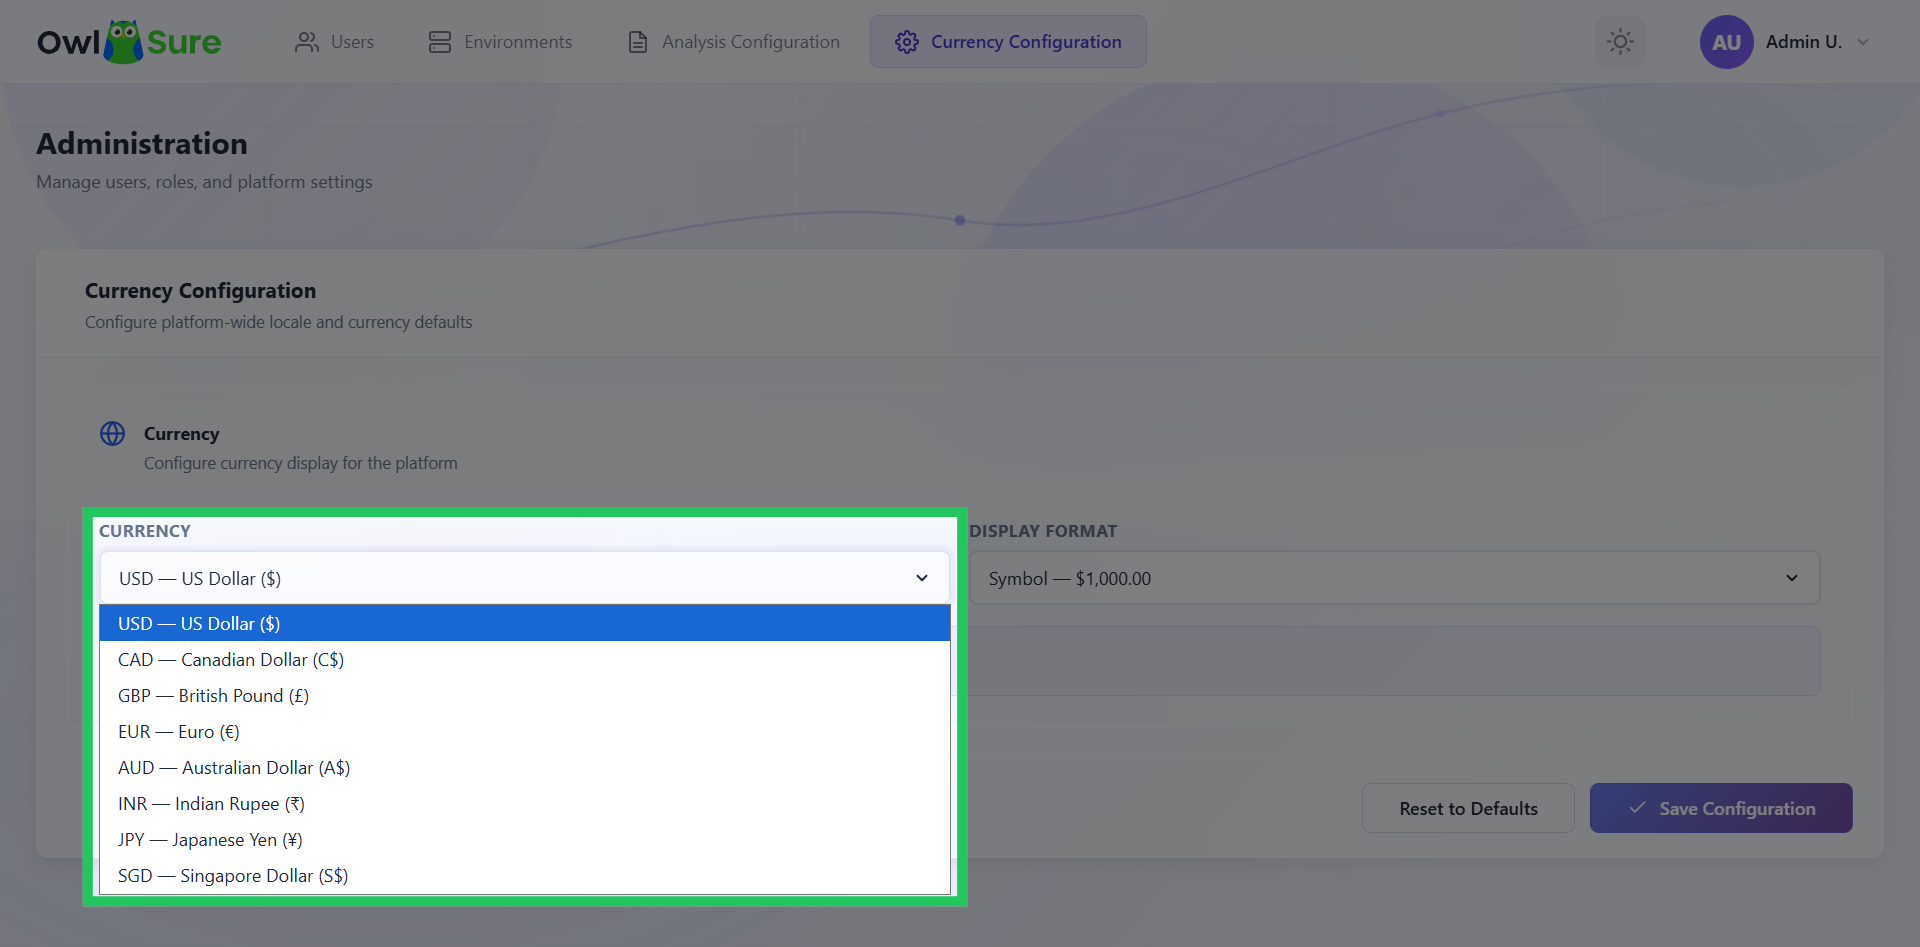Click the Save Configuration button
Image resolution: width=1920 pixels, height=947 pixels.
coord(1721,808)
